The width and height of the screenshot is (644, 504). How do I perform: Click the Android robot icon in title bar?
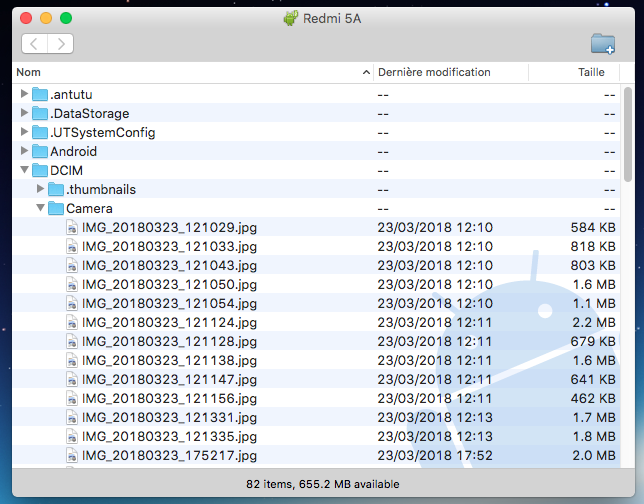(290, 18)
